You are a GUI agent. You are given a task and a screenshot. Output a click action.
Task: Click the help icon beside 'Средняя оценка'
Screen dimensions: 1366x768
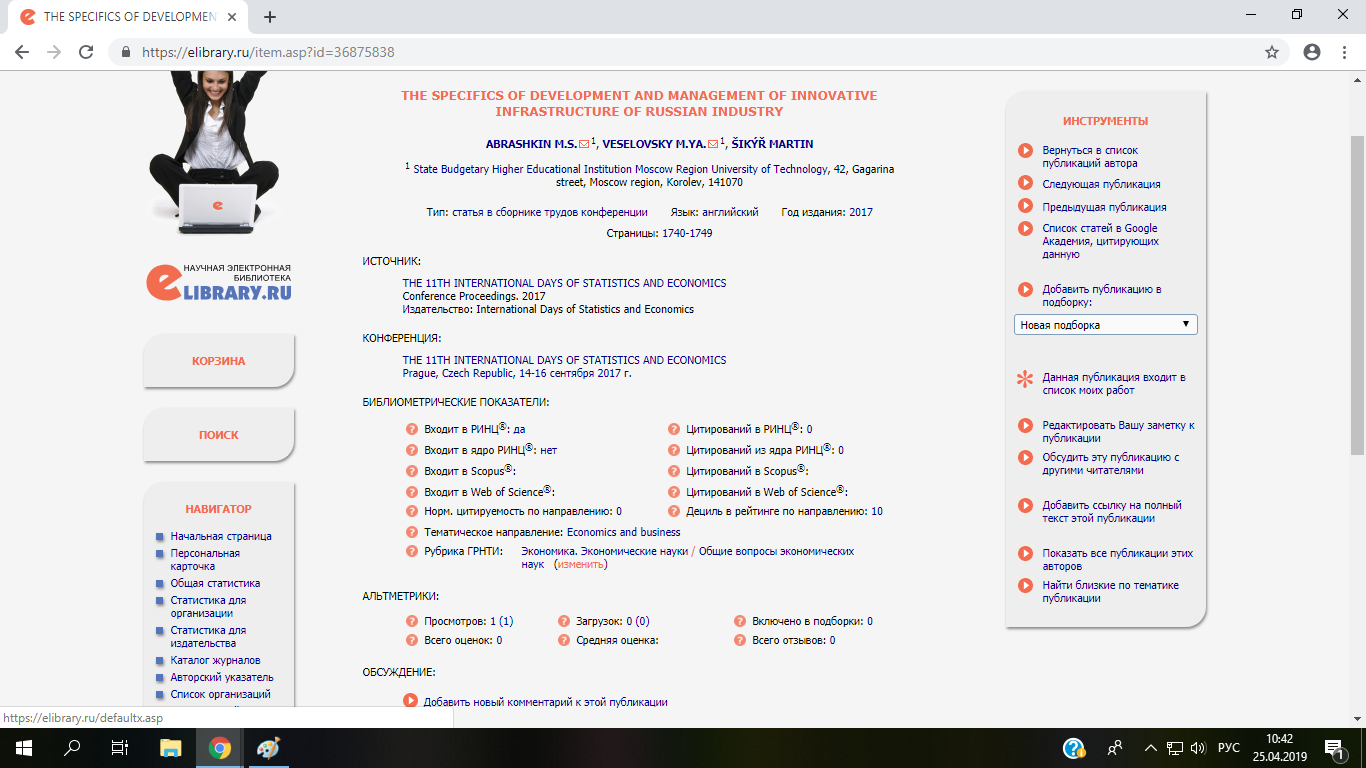(x=563, y=640)
